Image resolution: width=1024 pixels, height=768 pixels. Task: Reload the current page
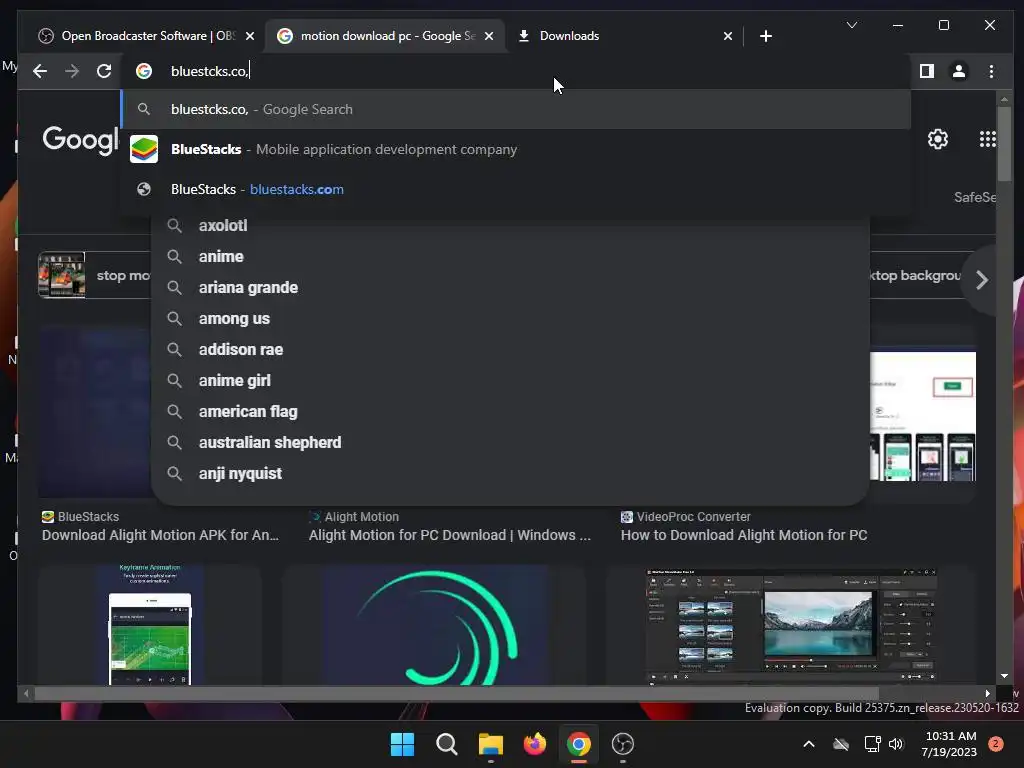104,71
